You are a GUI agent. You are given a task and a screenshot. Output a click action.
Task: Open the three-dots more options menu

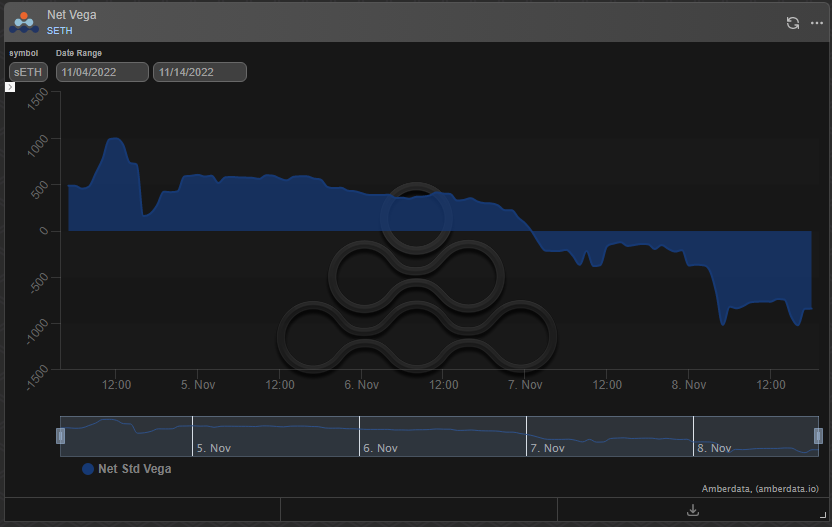[x=817, y=23]
